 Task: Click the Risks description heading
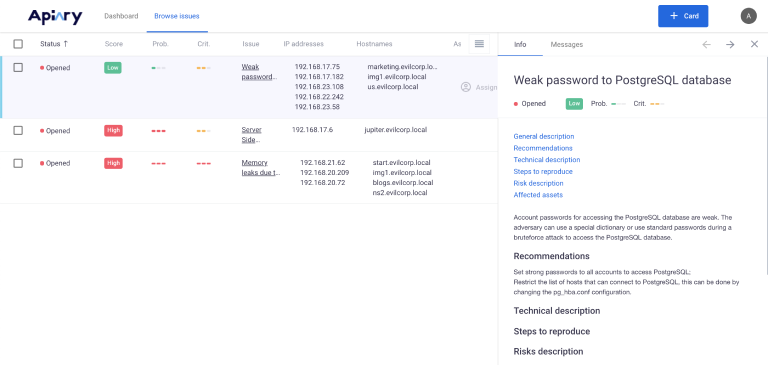pos(548,352)
